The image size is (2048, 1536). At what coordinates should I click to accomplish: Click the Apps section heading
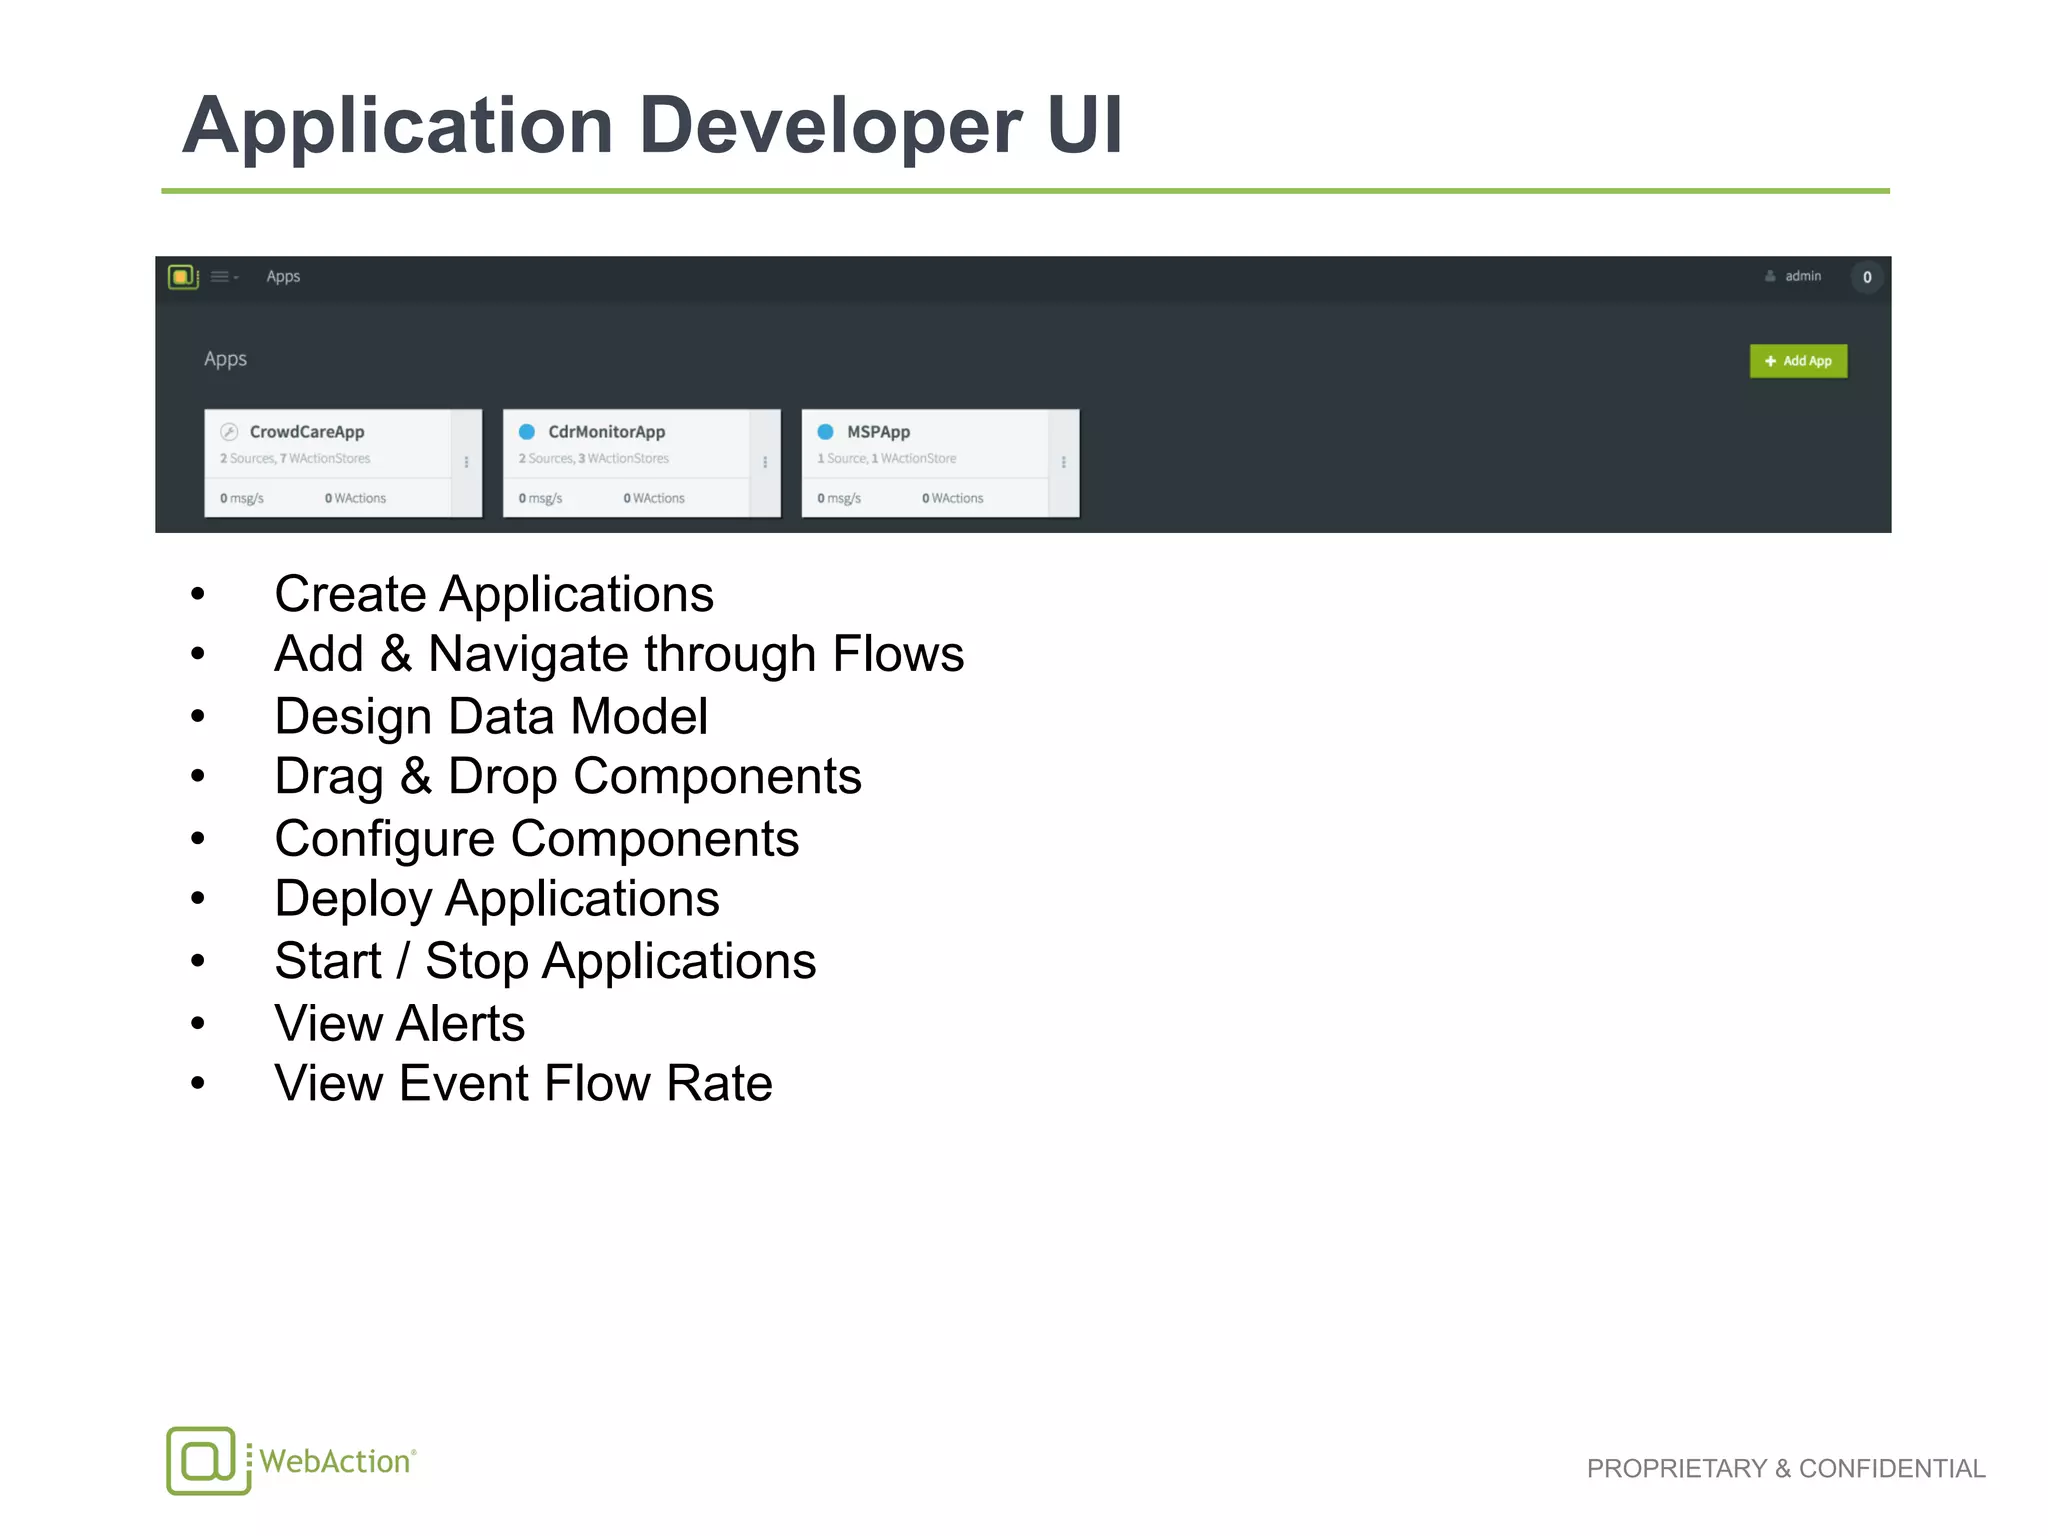click(225, 359)
